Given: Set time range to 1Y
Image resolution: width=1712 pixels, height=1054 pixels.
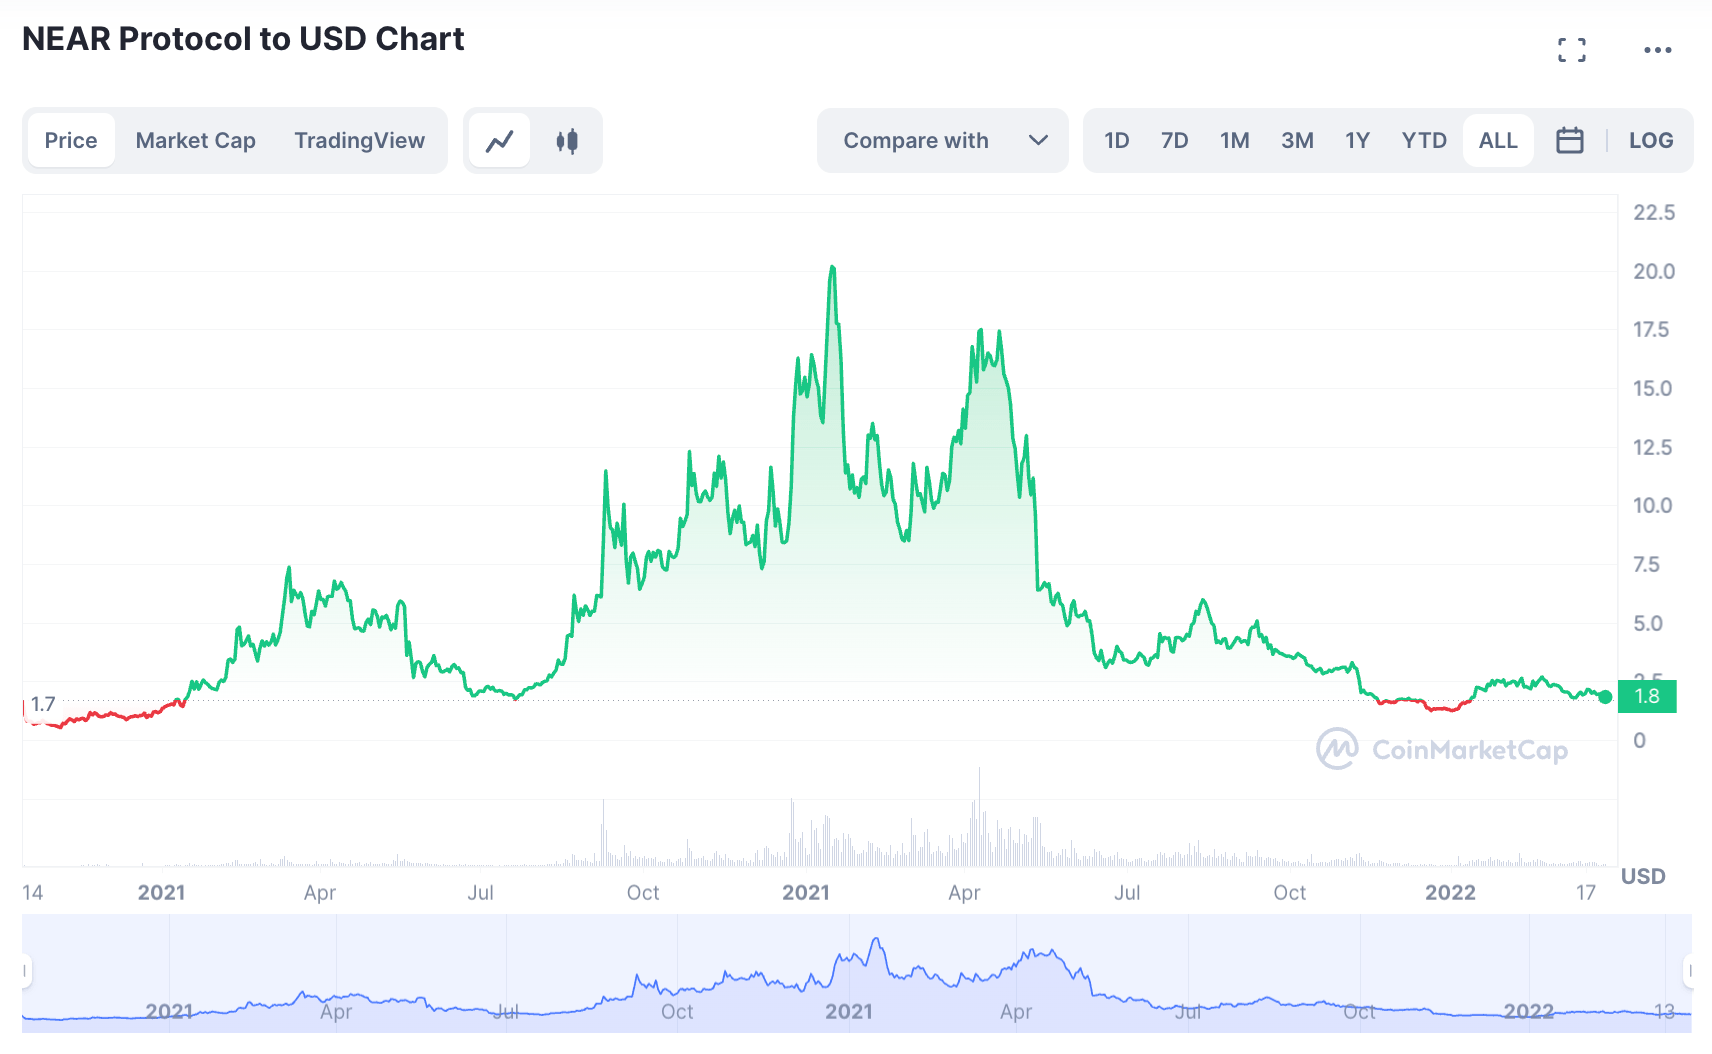Looking at the screenshot, I should pos(1357,141).
